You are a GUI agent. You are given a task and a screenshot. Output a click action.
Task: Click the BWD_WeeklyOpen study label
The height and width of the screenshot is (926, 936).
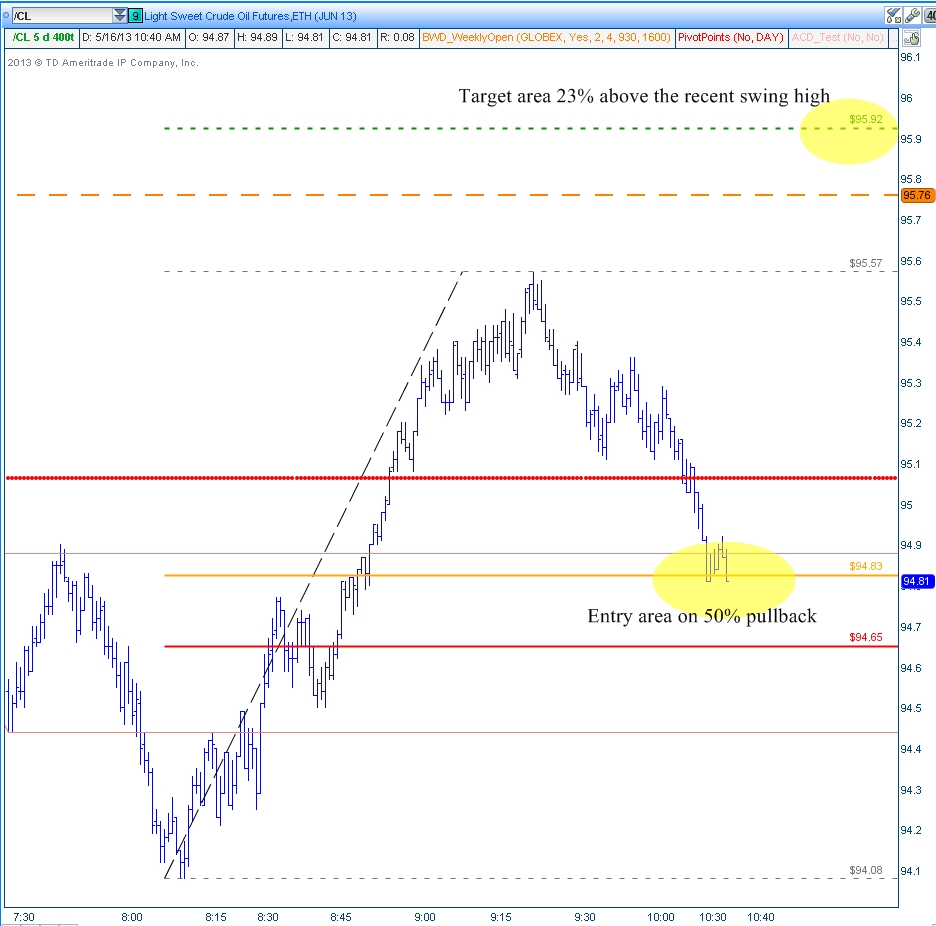click(x=546, y=38)
